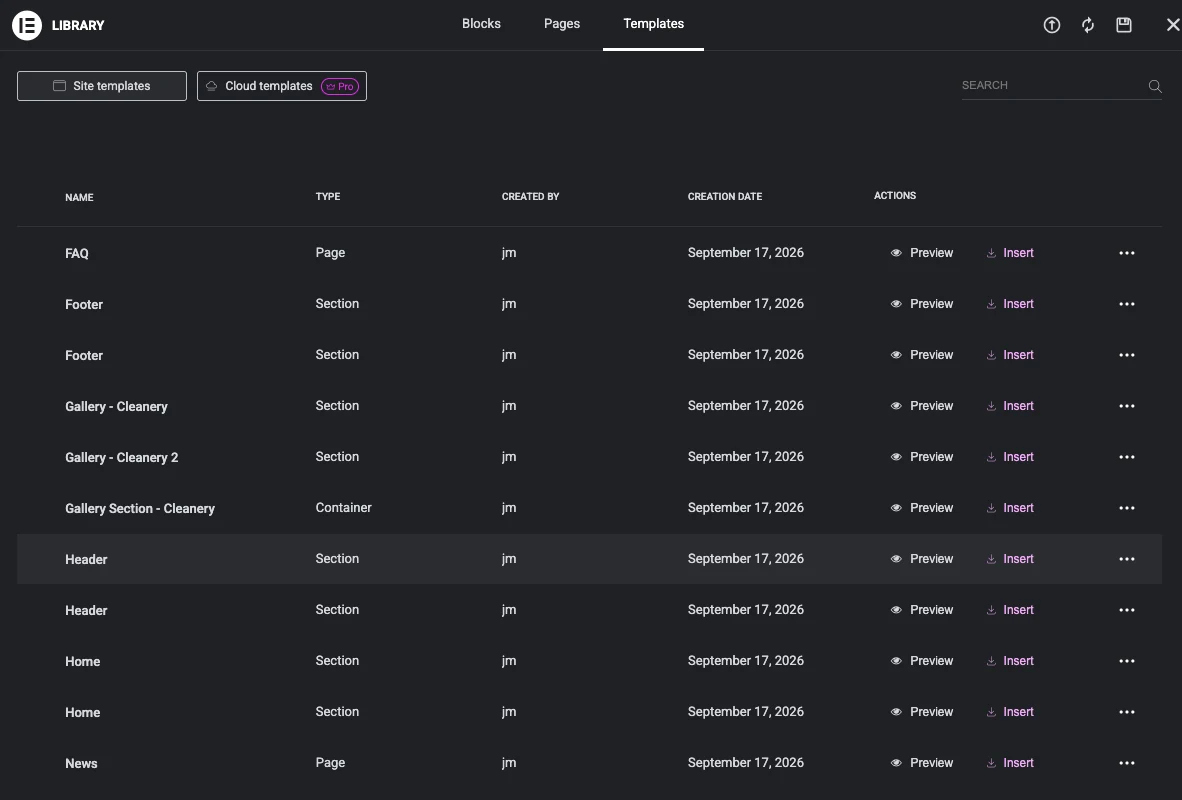The height and width of the screenshot is (800, 1182).
Task: Click the Gallery Section - Cleanery name
Action: coord(139,509)
